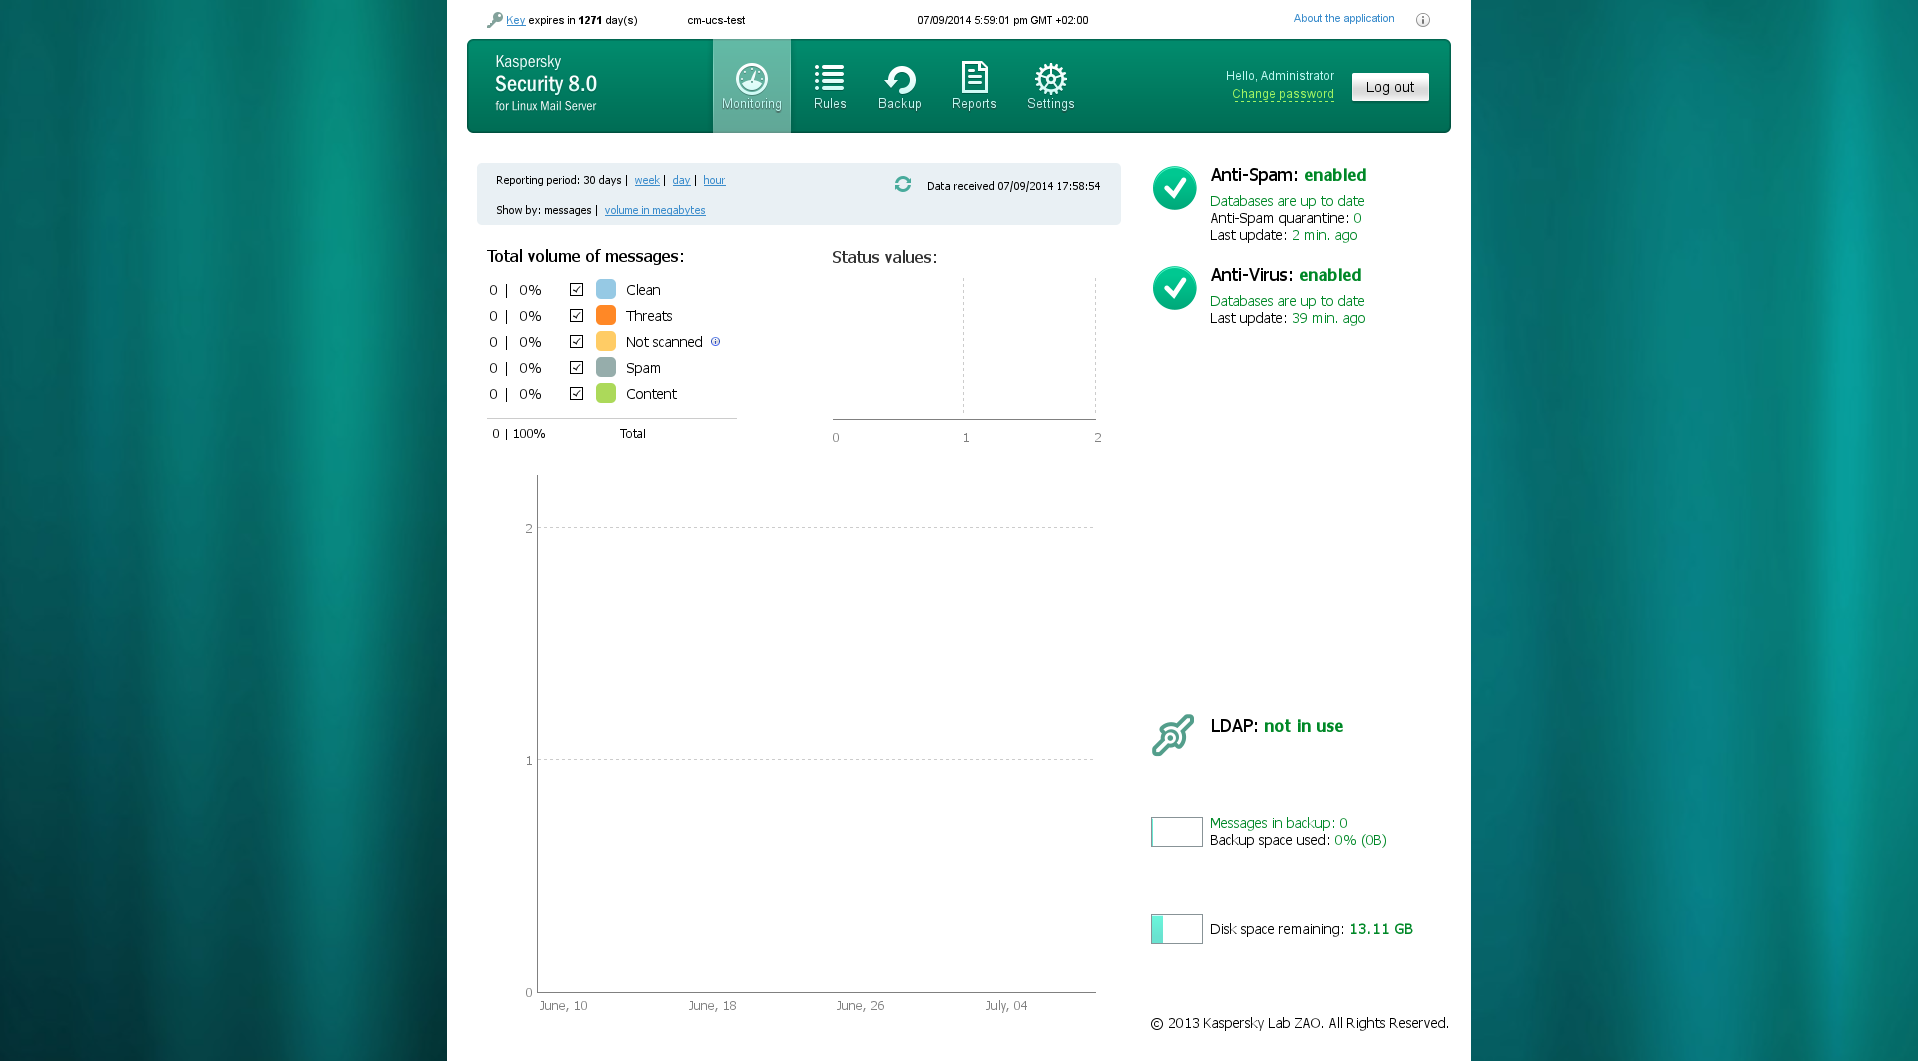Image resolution: width=1918 pixels, height=1061 pixels.
Task: Uncheck the Clean messages checkbox
Action: (576, 290)
